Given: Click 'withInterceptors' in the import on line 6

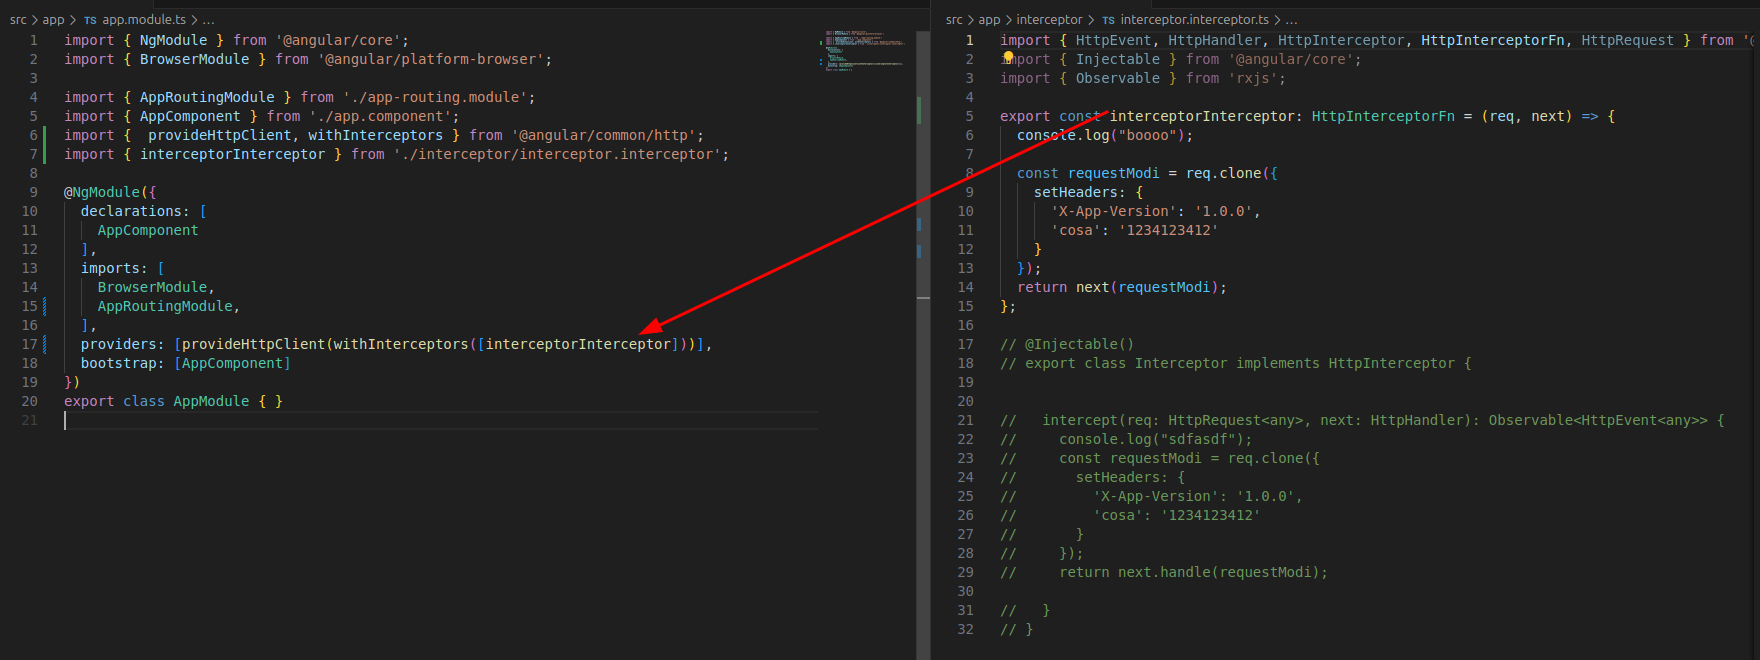Looking at the screenshot, I should coord(375,135).
